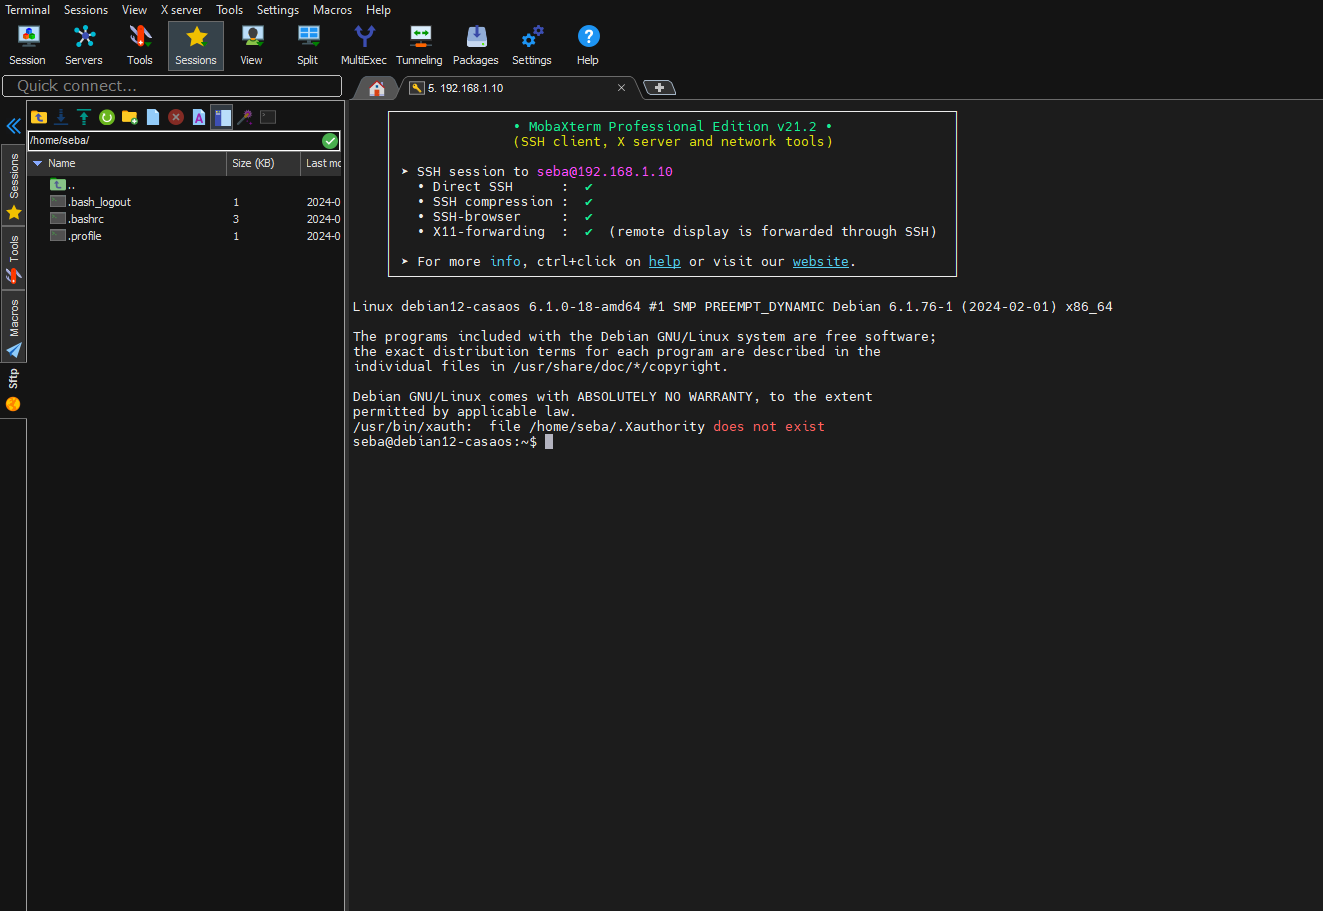The height and width of the screenshot is (911, 1323).
Task: Click the rename 'A' icon in SFTP toolbar
Action: coord(199,117)
